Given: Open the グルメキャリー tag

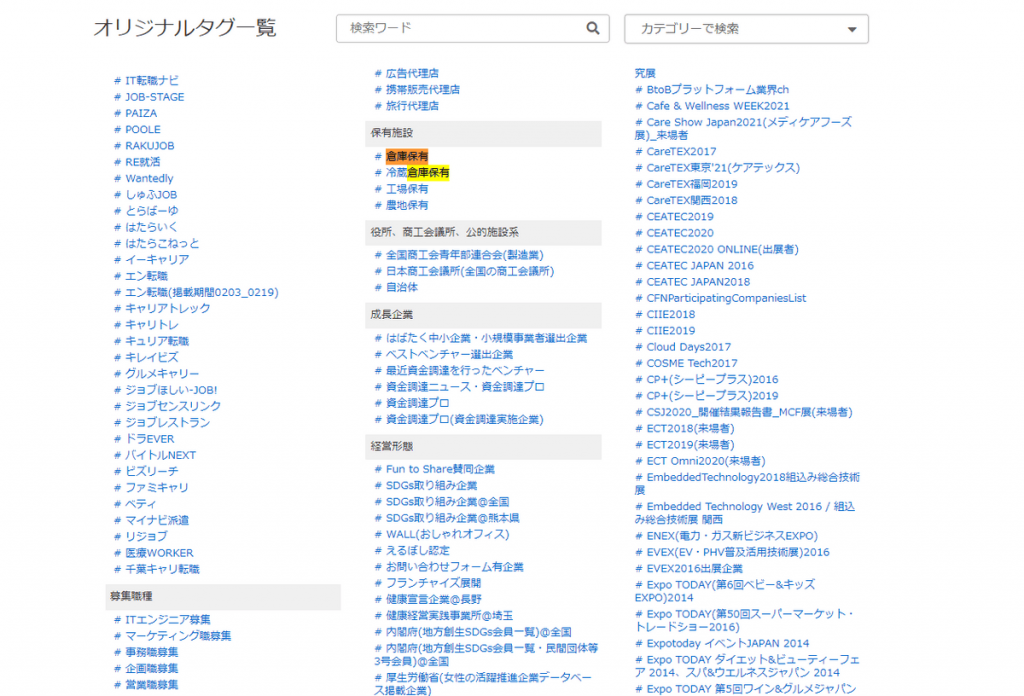Looking at the screenshot, I should point(162,373).
